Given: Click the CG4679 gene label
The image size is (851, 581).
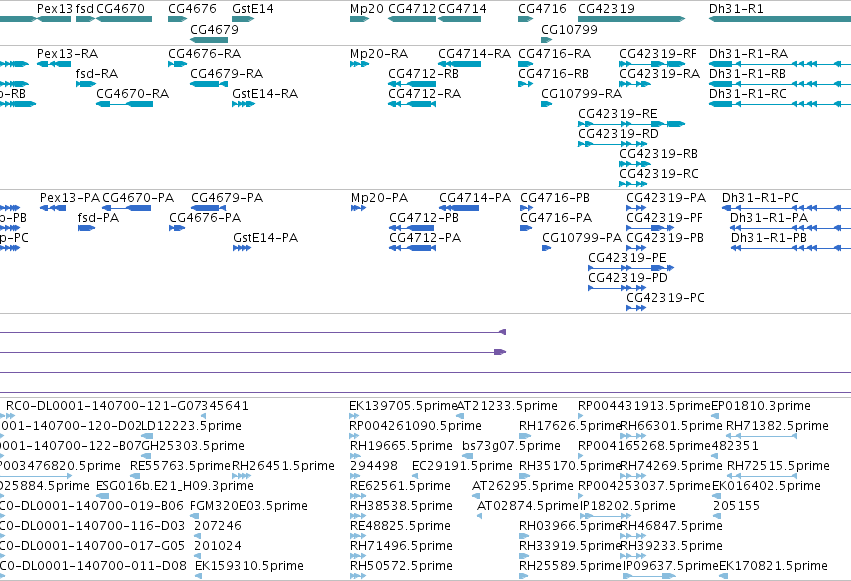Looking at the screenshot, I should click(x=214, y=29).
